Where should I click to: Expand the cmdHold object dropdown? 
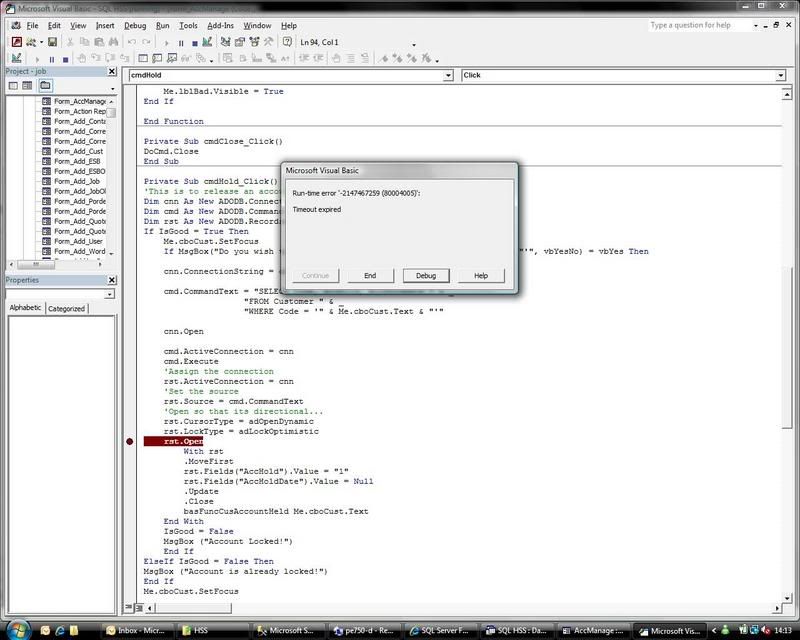pyautogui.click(x=448, y=76)
